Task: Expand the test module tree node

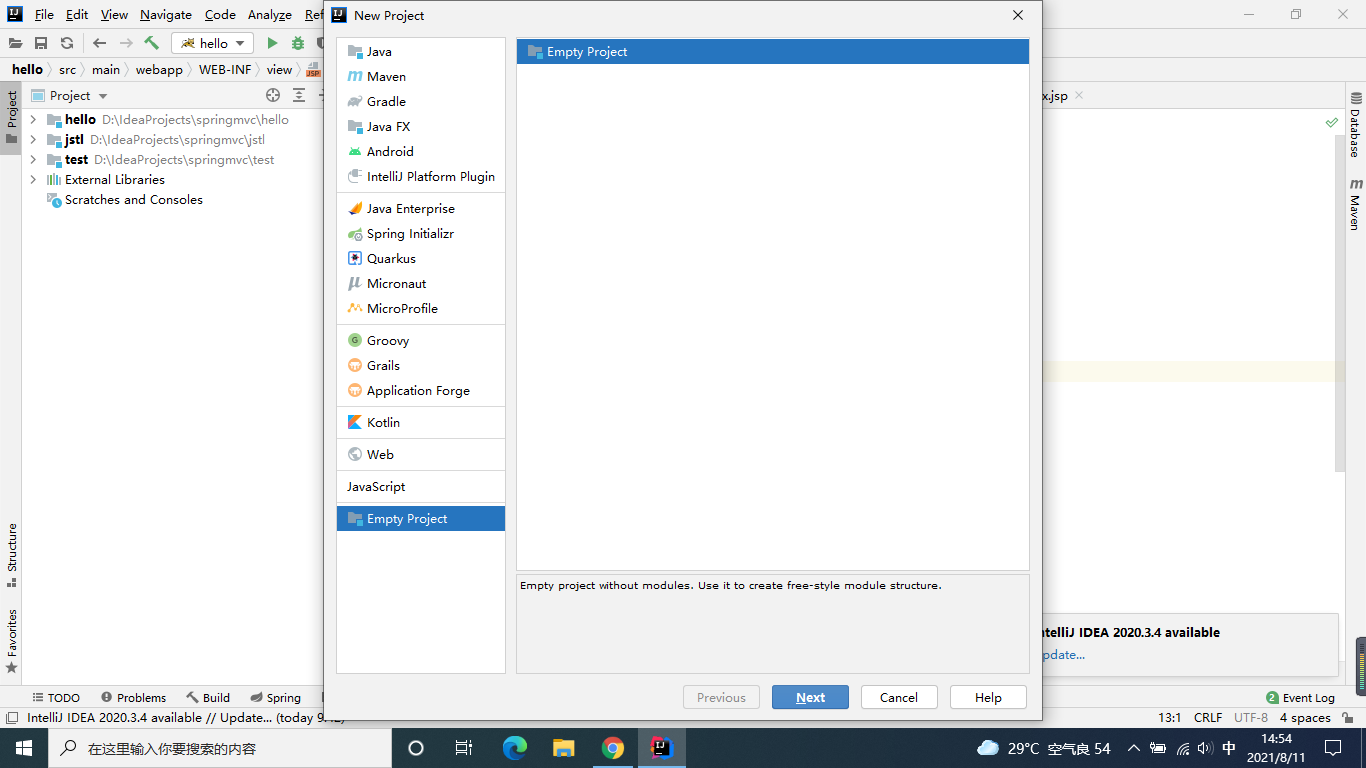Action: pos(33,160)
